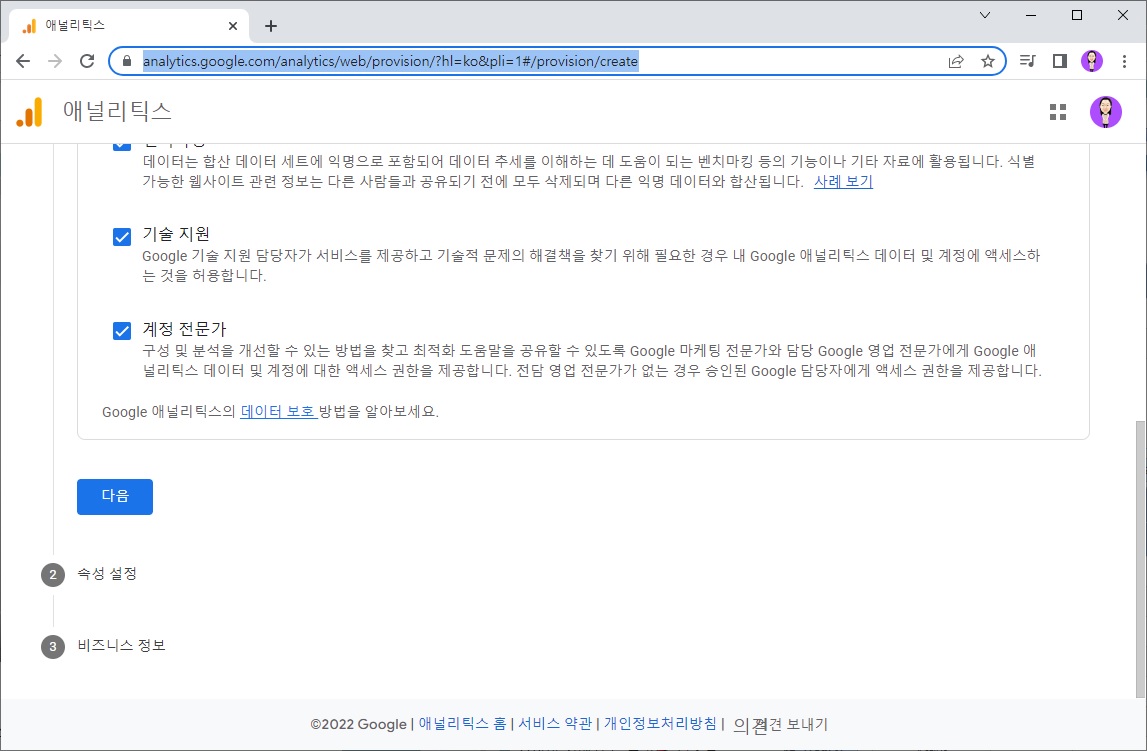Select step 2 속성 설정

[x=89, y=574]
